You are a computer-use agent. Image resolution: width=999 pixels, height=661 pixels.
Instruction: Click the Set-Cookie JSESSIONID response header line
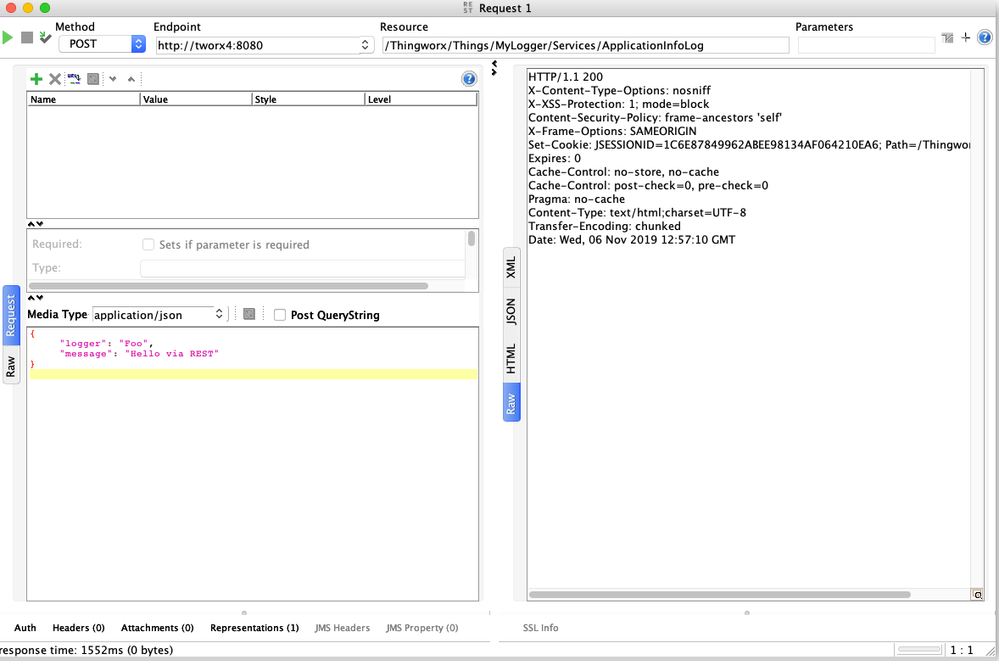click(x=749, y=145)
